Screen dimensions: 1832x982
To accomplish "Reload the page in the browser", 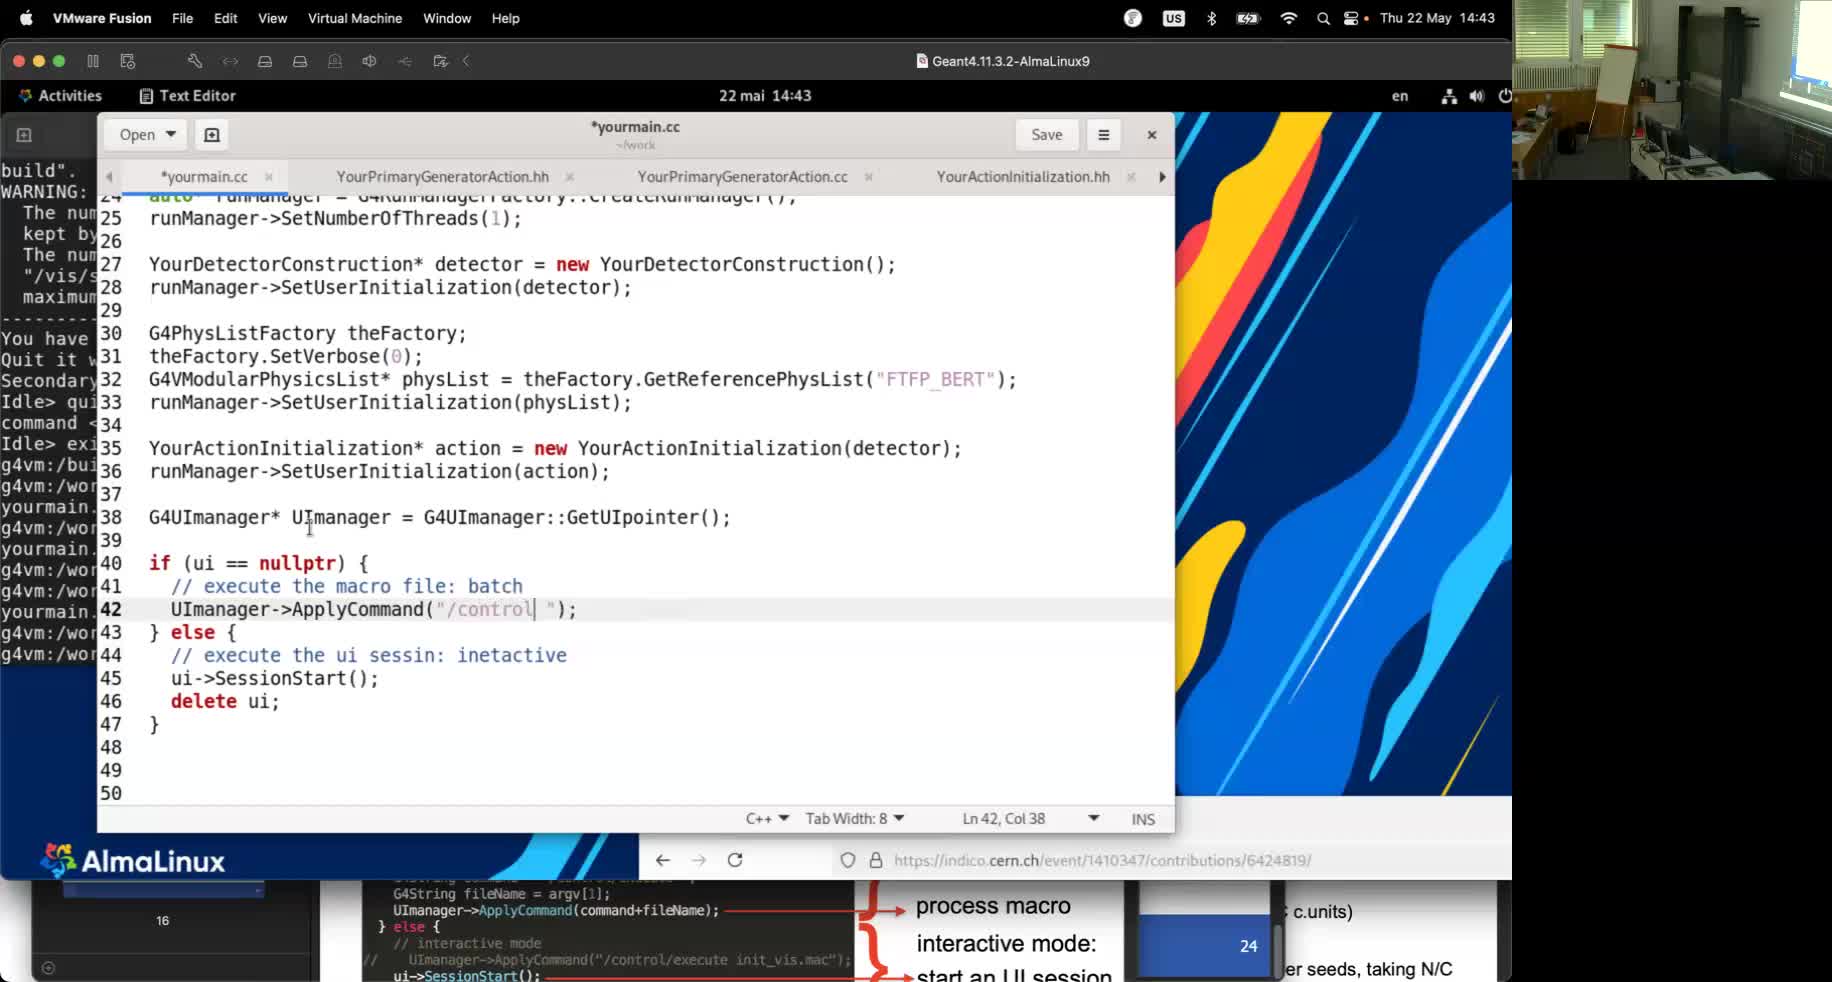I will coord(735,860).
